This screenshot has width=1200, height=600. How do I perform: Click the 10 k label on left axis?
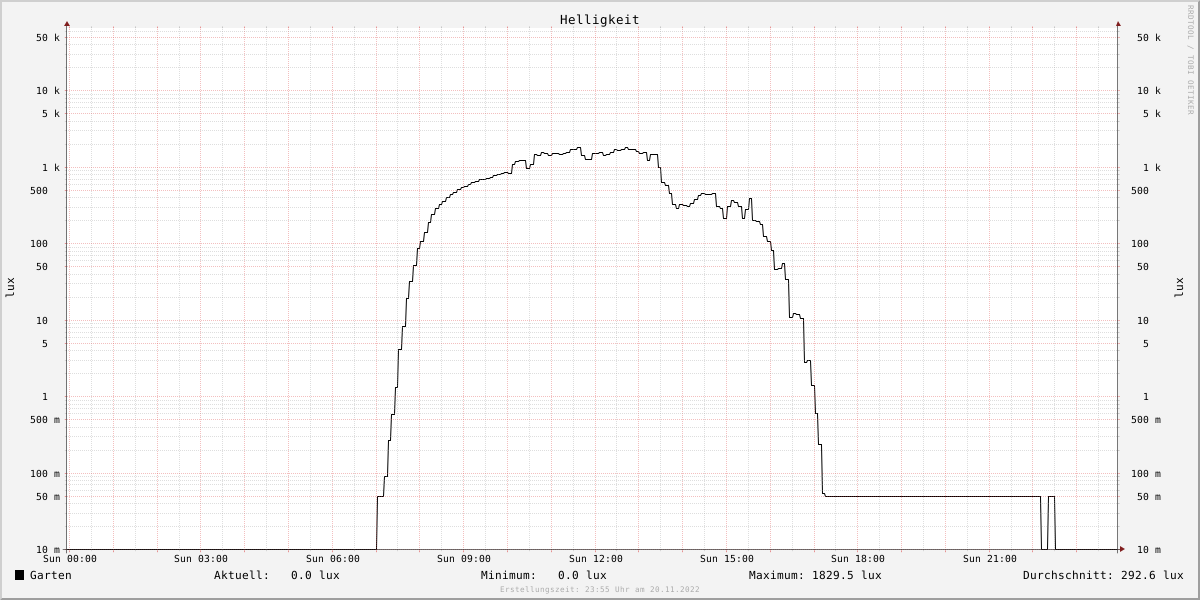coord(48,91)
